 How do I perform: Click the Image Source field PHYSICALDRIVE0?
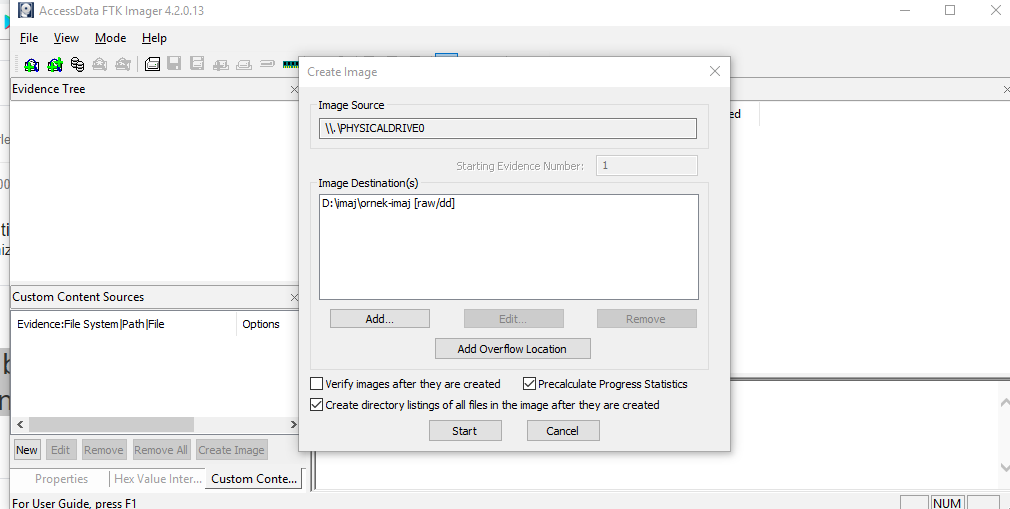point(508,128)
